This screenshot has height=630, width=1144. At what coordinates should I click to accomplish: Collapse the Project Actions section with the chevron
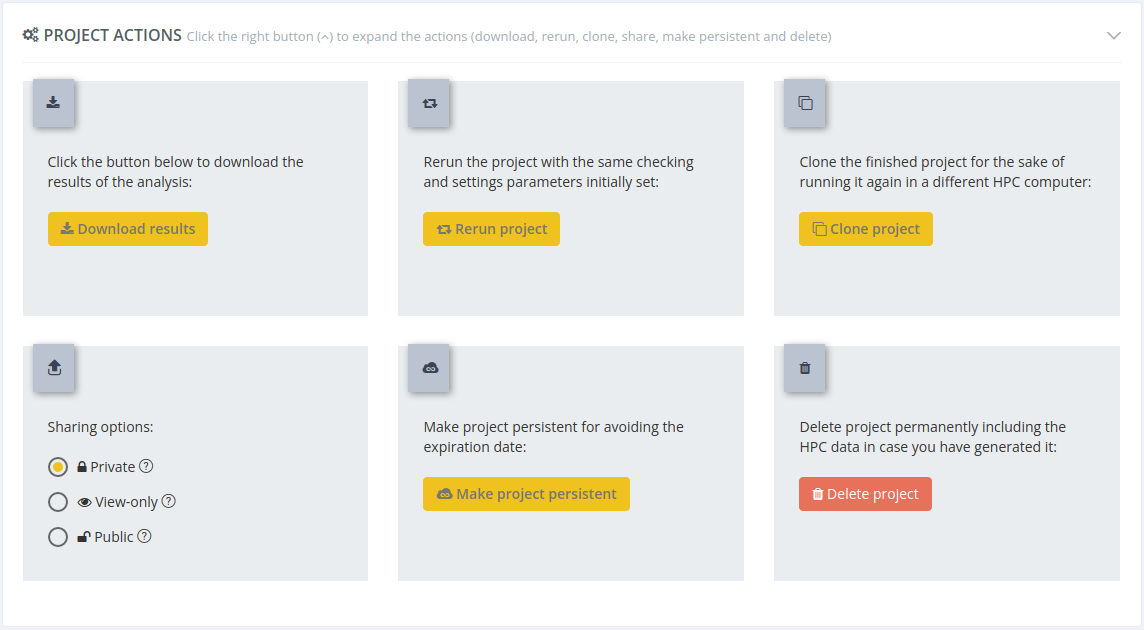click(x=1114, y=34)
